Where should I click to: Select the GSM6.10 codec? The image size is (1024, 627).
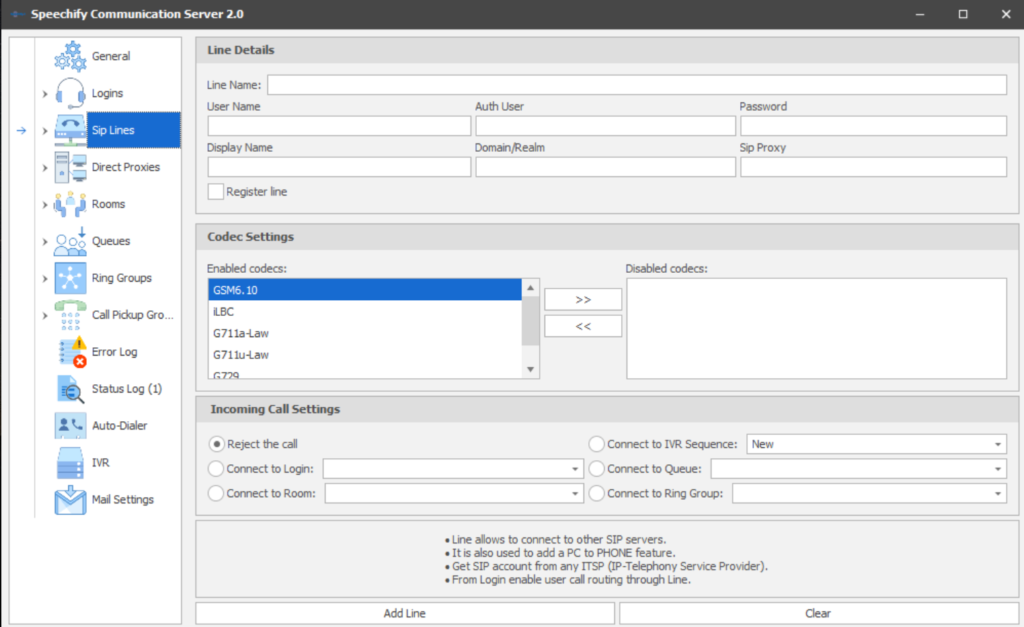click(x=365, y=290)
